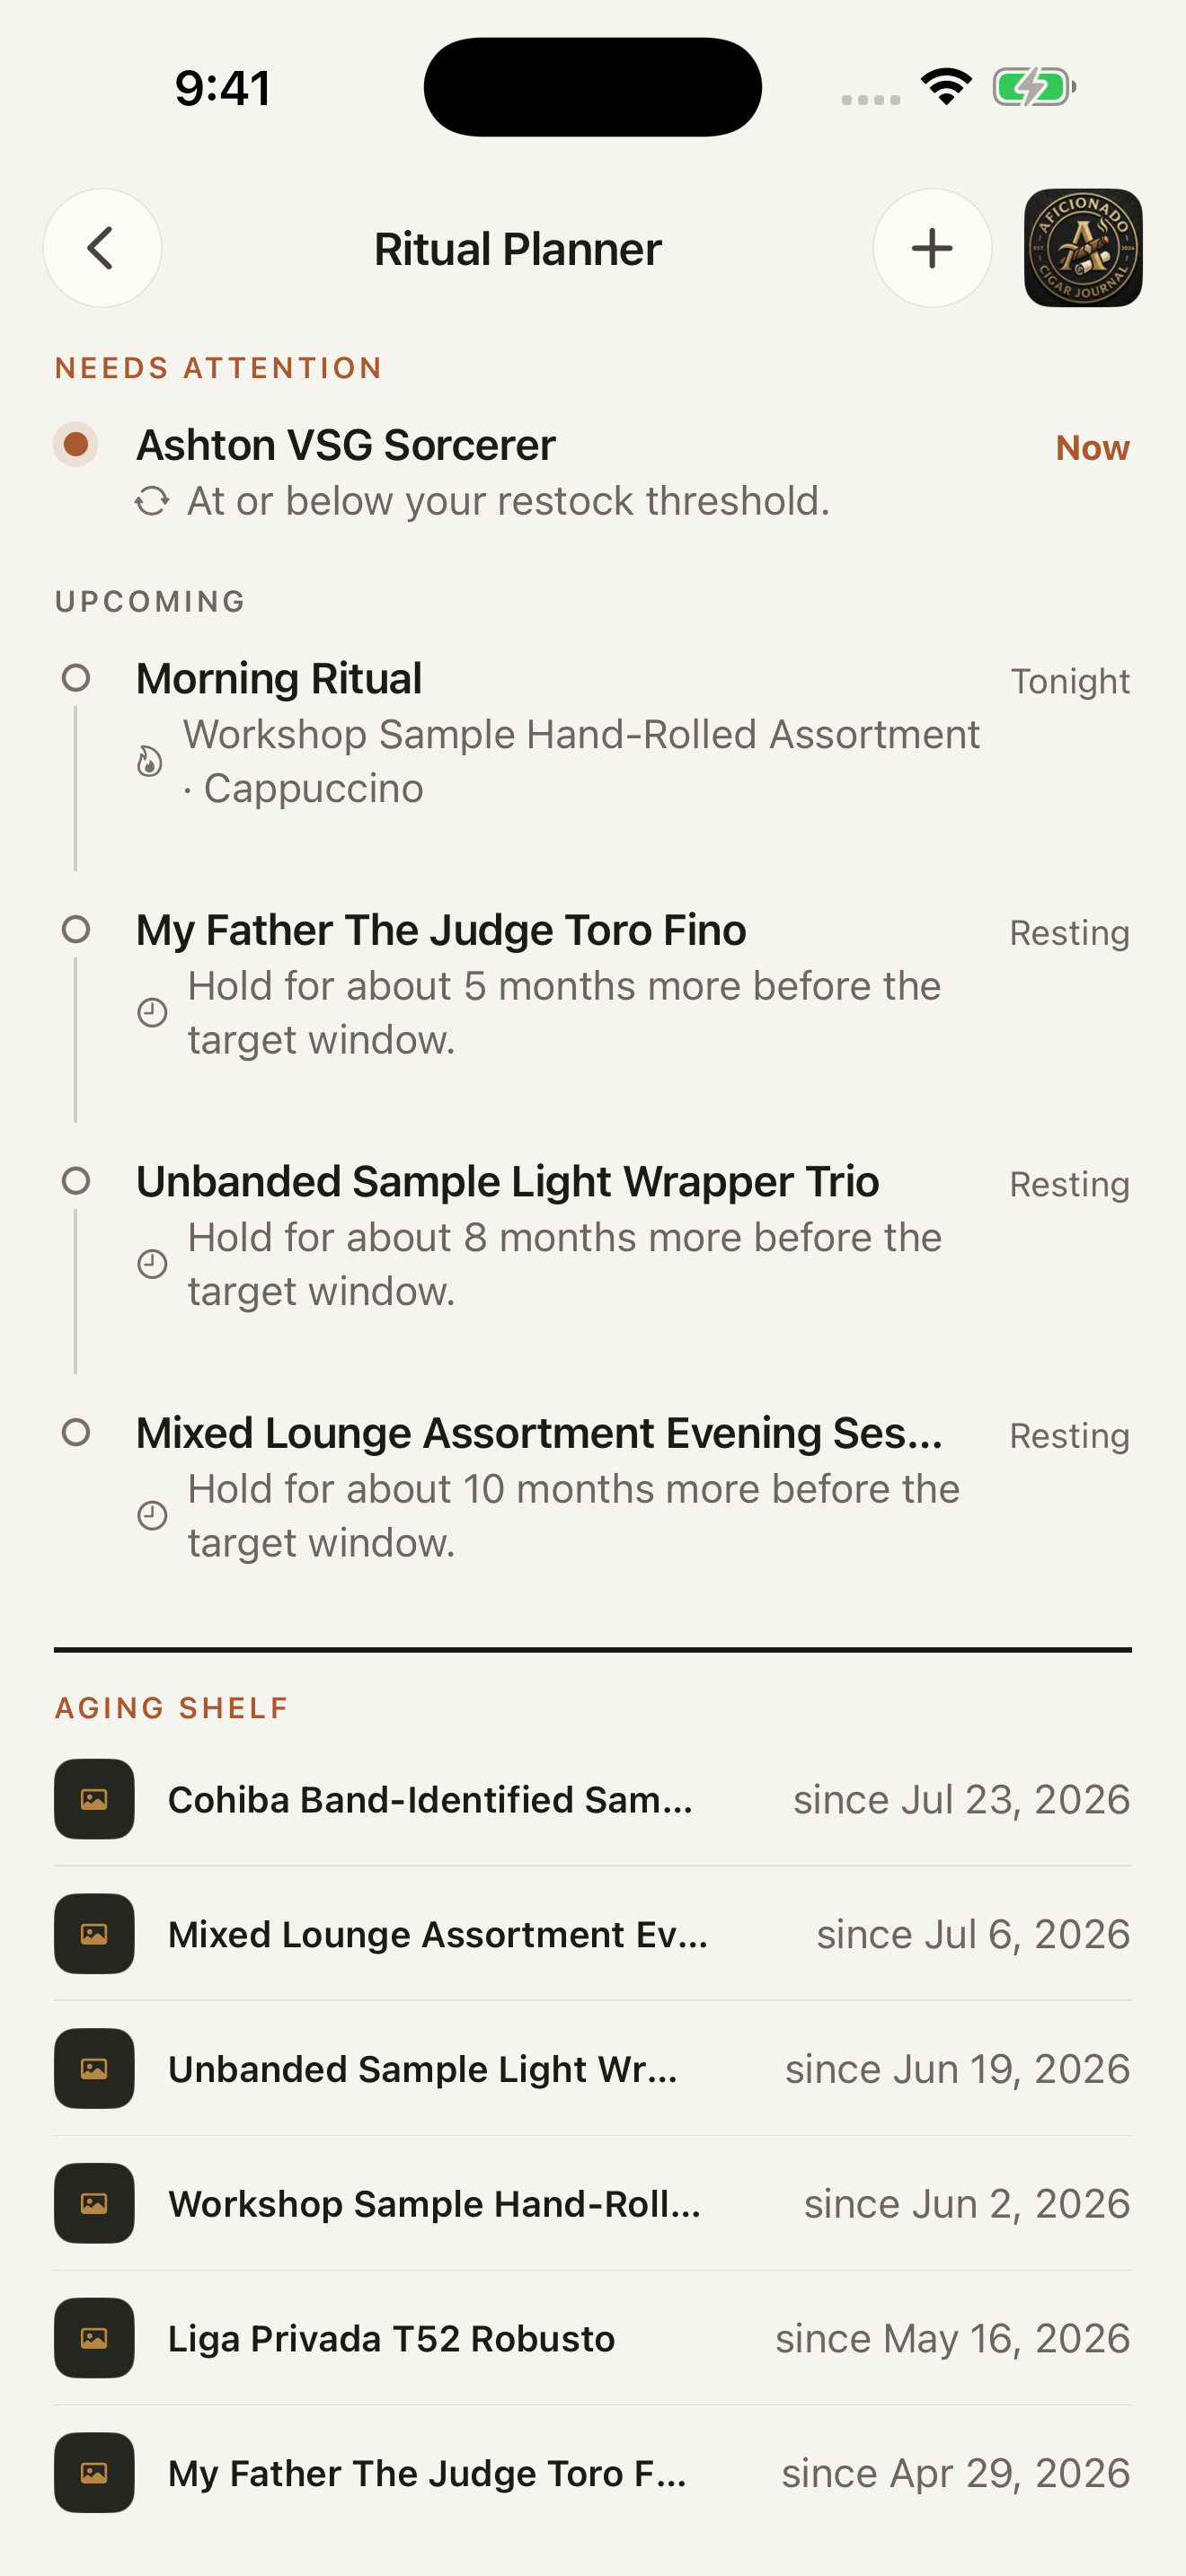
Task: Tap the flame icon under Morning Ritual
Action: click(150, 761)
